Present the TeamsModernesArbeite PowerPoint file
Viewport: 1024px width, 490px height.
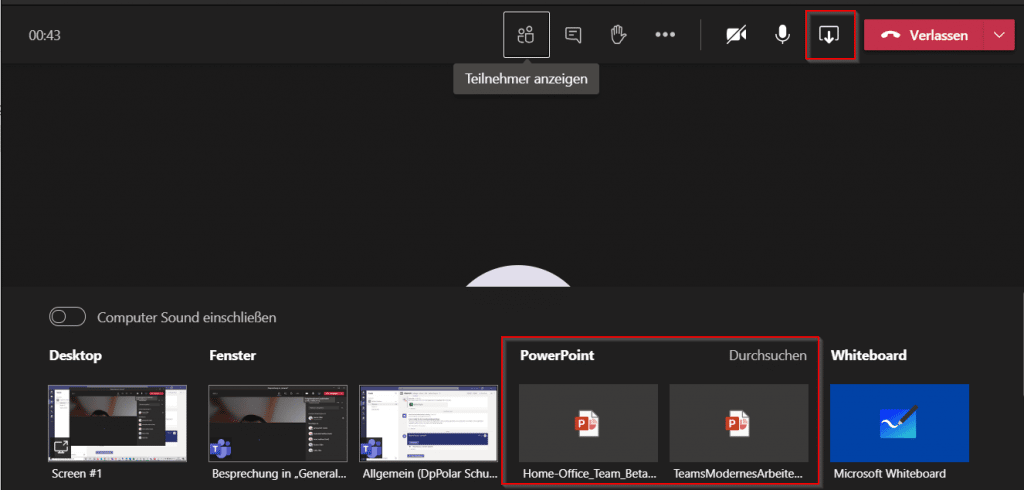click(739, 423)
